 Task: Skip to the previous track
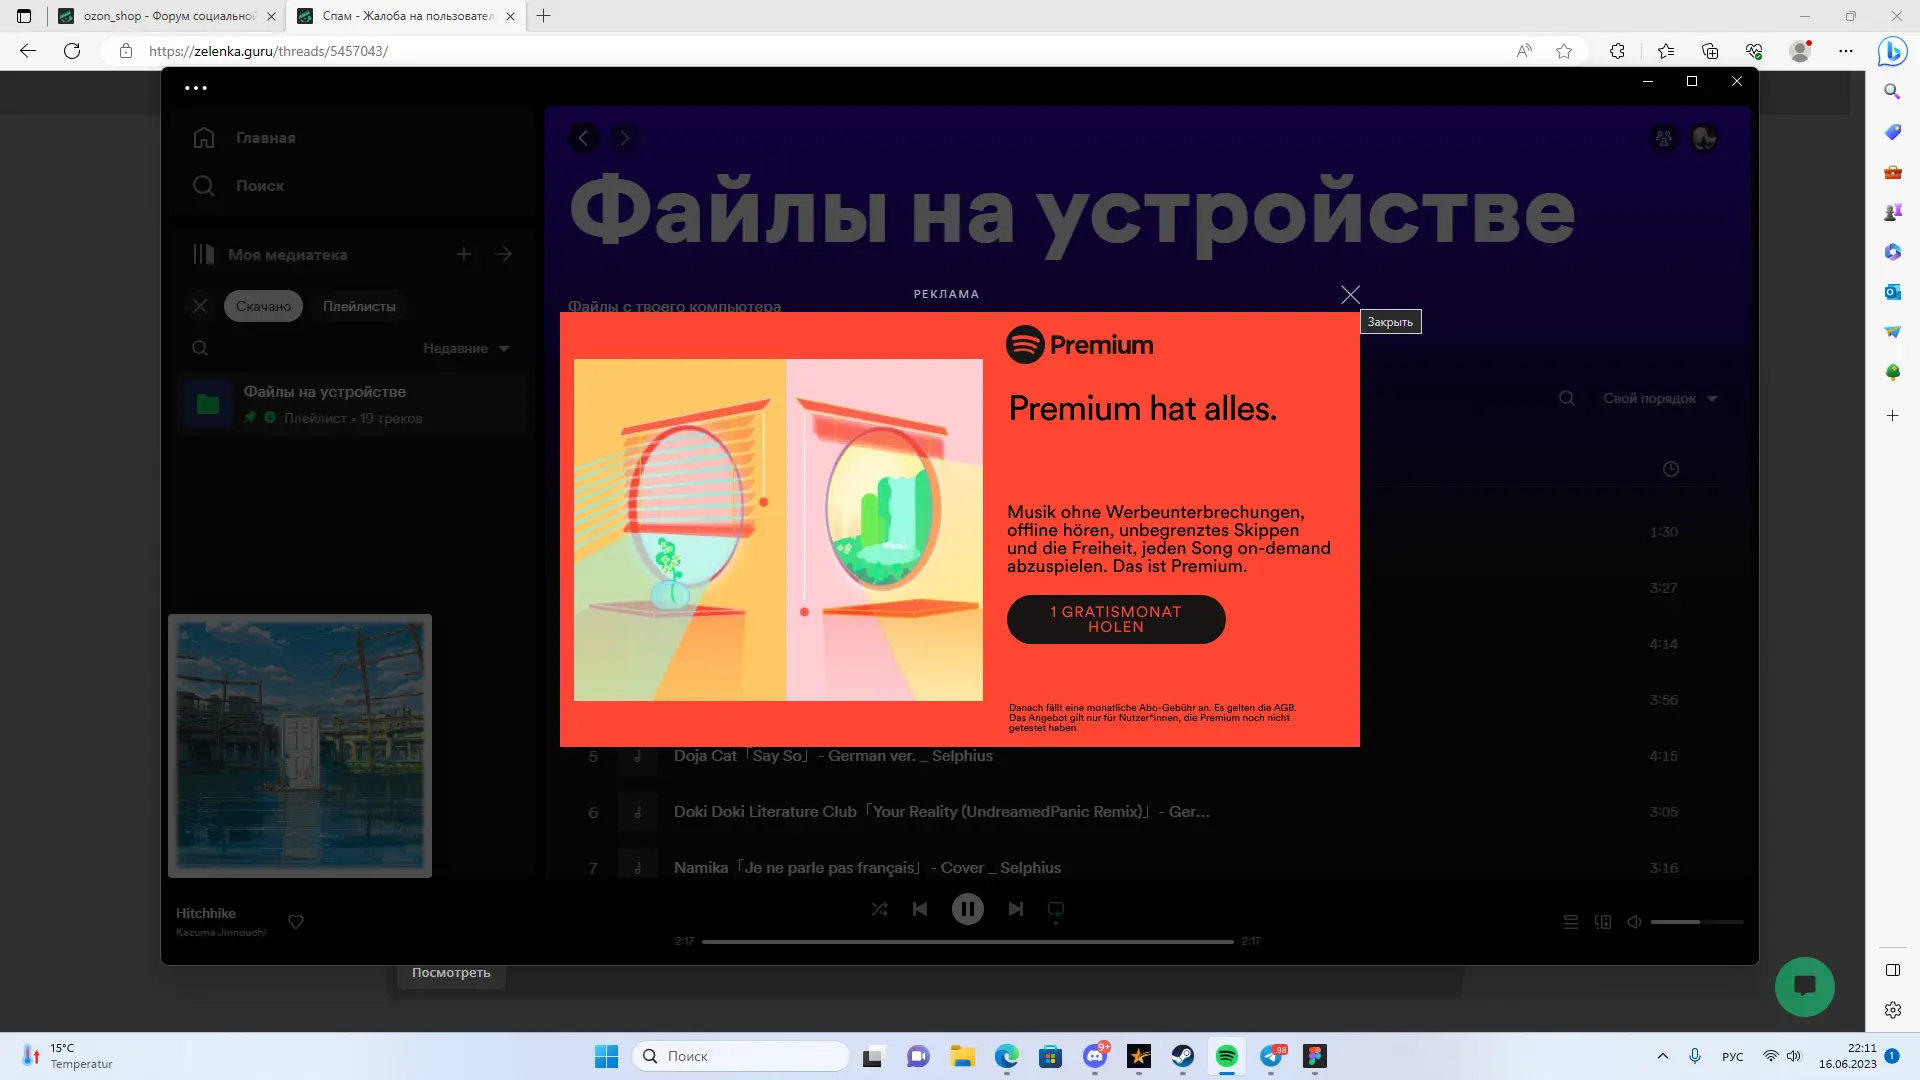pyautogui.click(x=920, y=909)
